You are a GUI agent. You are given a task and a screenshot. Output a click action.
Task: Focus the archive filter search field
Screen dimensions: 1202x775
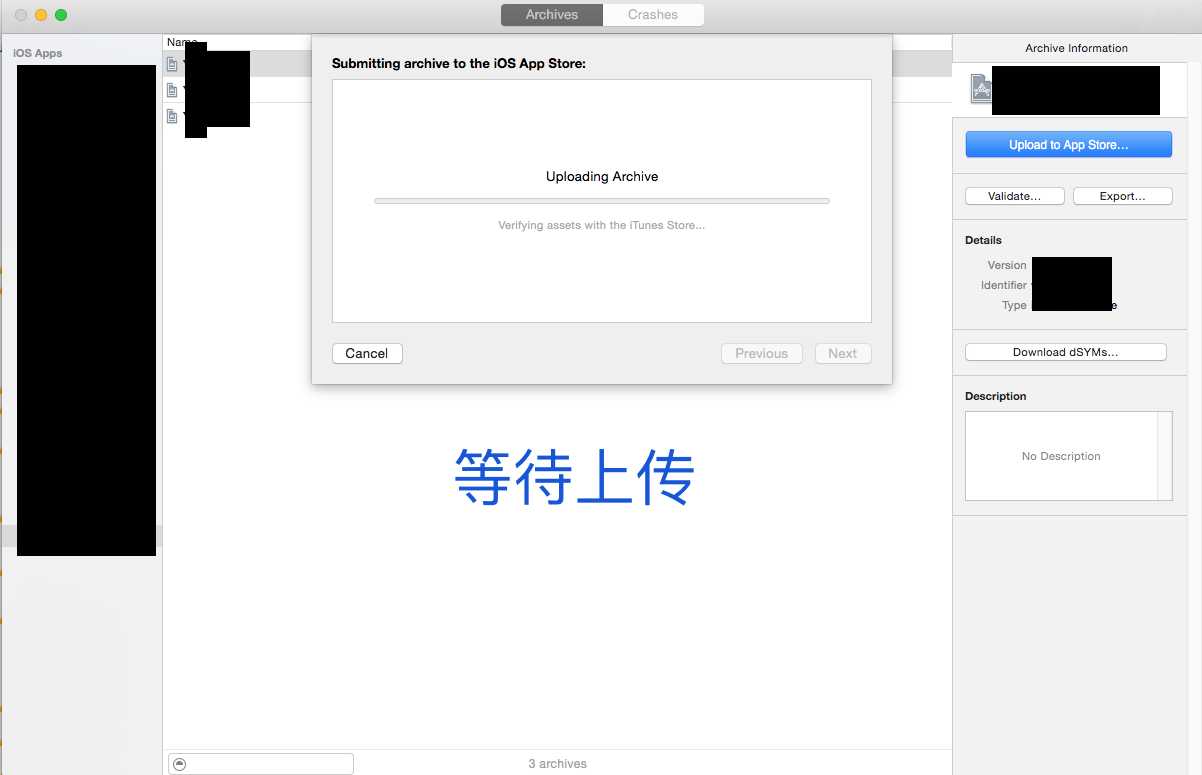click(x=261, y=764)
